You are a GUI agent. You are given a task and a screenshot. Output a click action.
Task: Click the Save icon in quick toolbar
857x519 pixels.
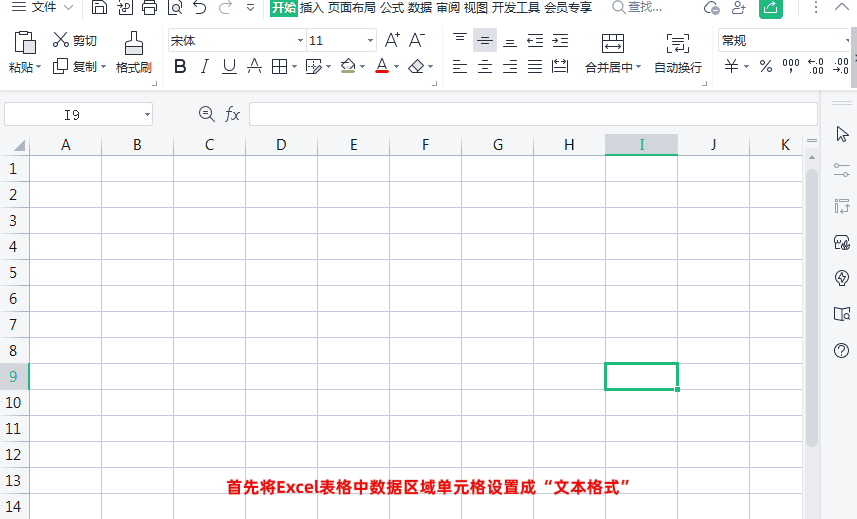[99, 7]
